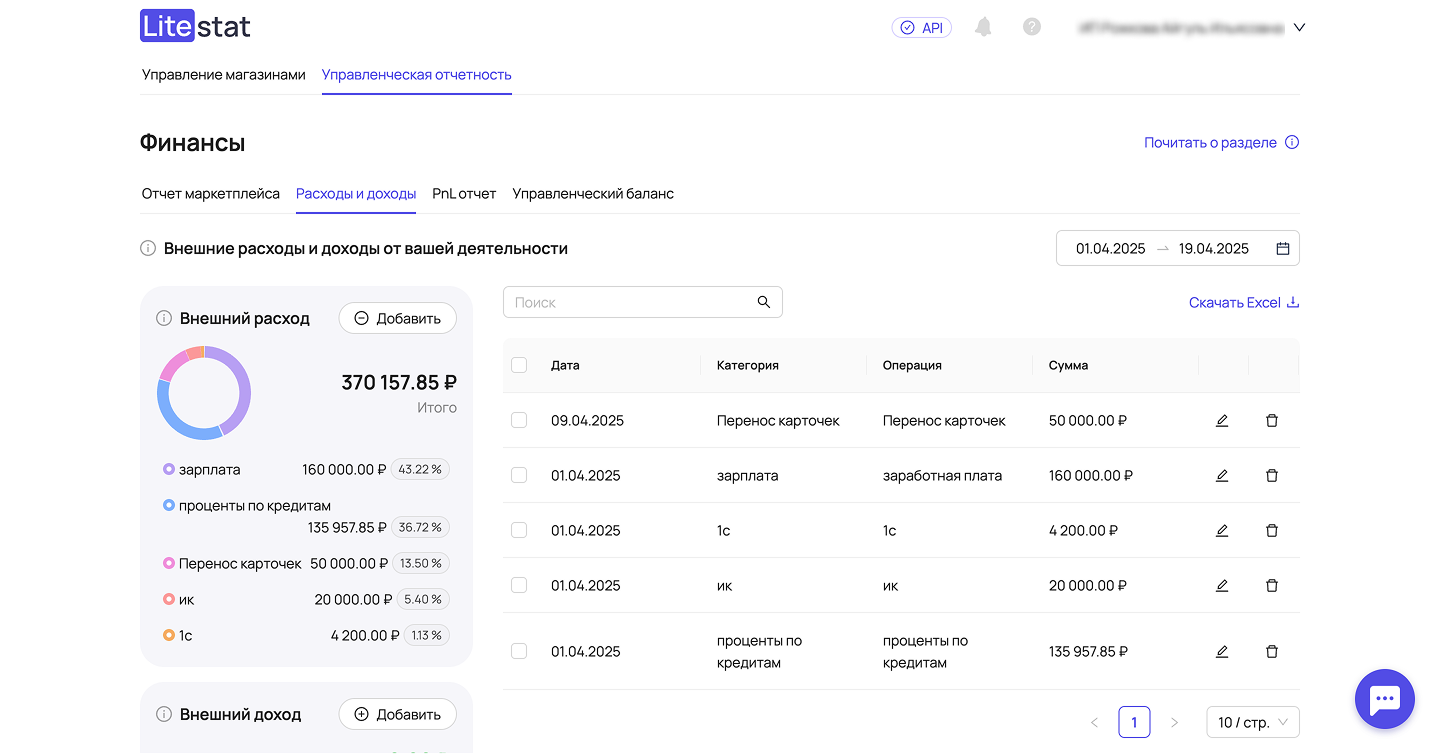Check the box for 09.04.2025 row
This screenshot has width=1433, height=754.
point(519,421)
